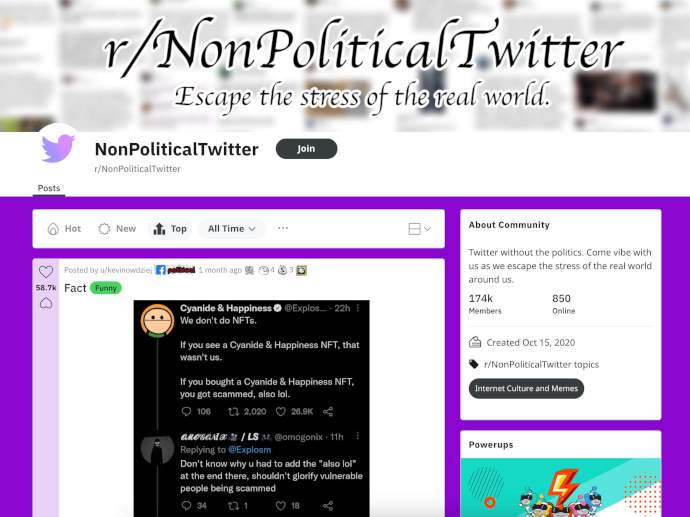Select the New sort icon
Image resolution: width=690 pixels, height=517 pixels.
(104, 229)
